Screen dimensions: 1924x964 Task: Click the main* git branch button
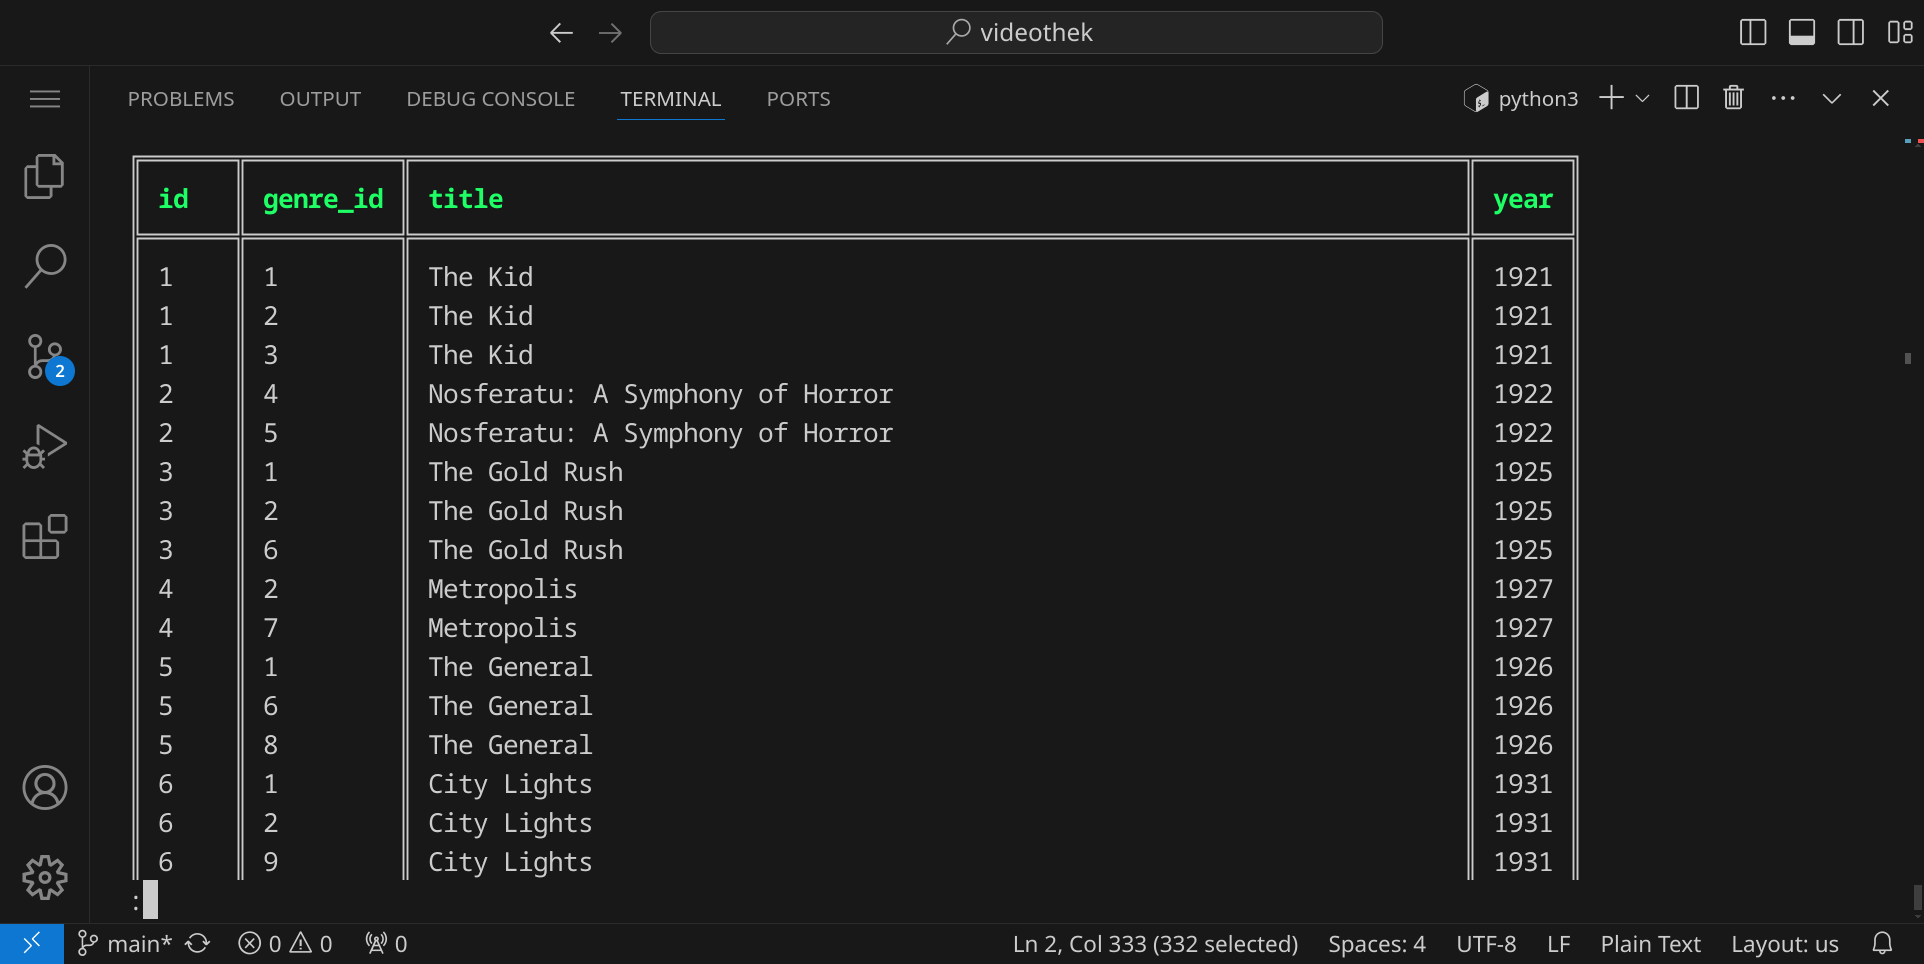point(126,944)
